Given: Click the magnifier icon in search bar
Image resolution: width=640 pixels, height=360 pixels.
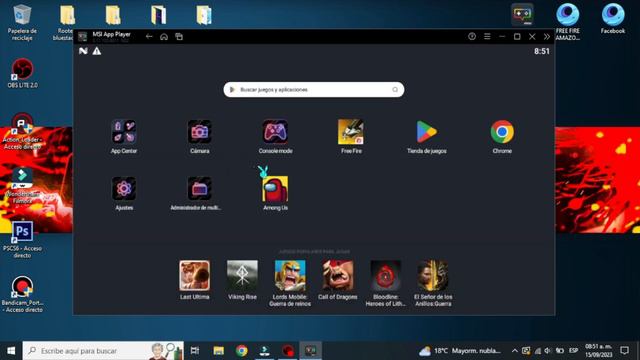Looking at the screenshot, I should pyautogui.click(x=395, y=90).
